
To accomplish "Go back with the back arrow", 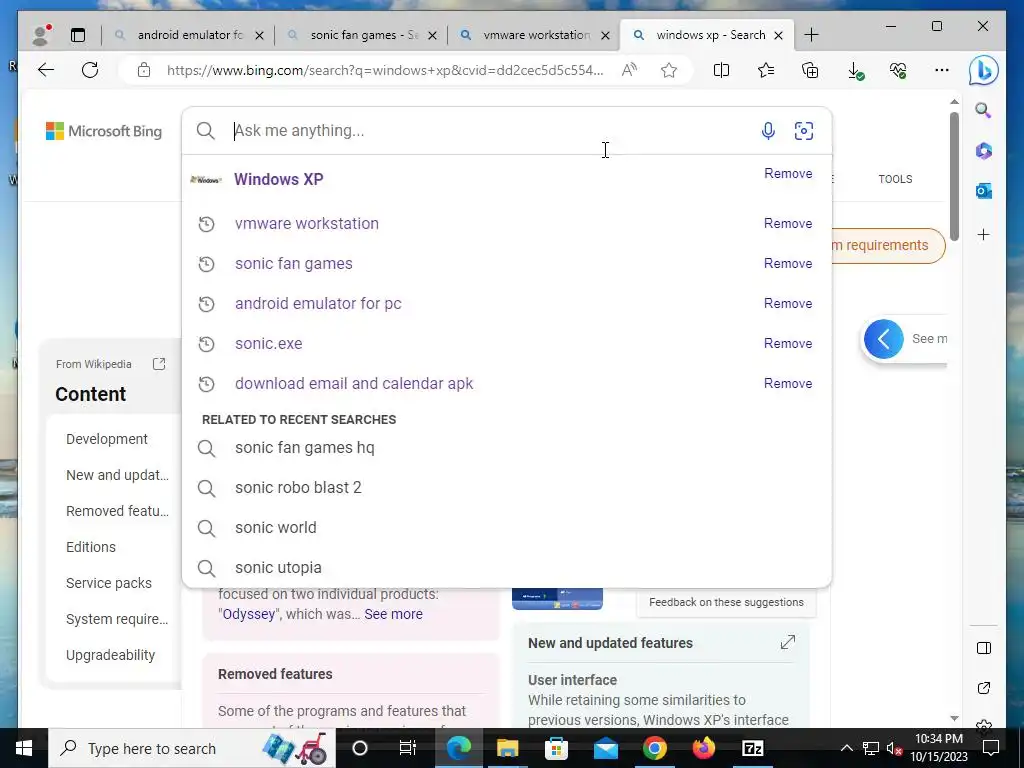I will tap(46, 70).
